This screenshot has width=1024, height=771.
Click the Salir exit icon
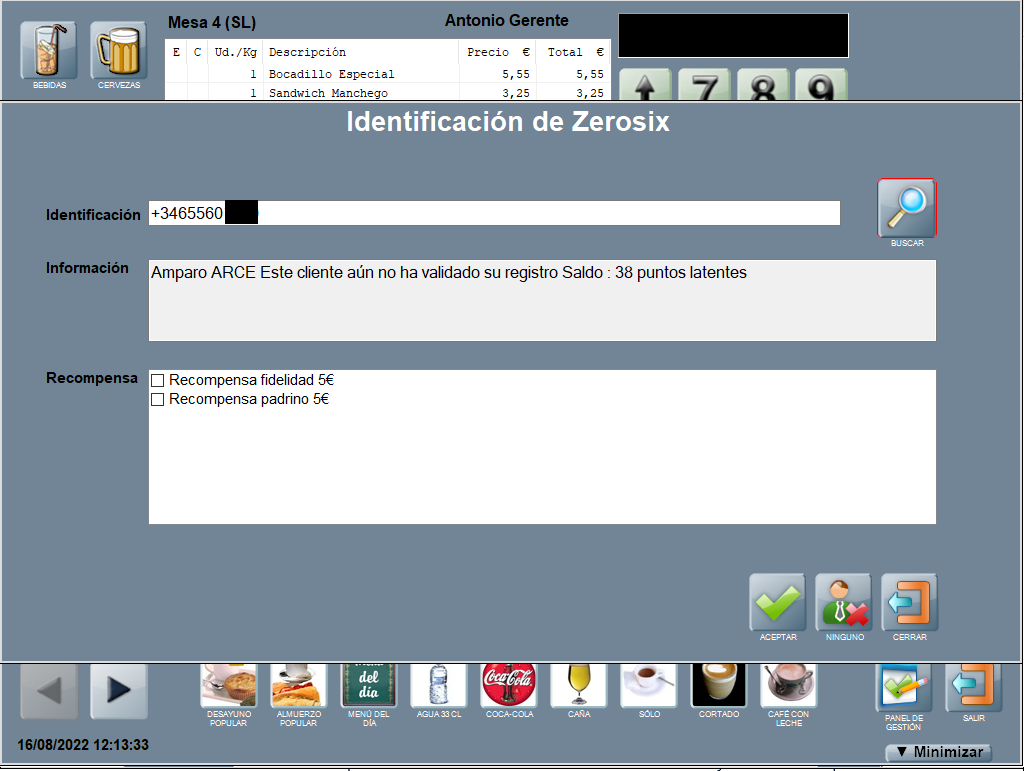click(x=973, y=687)
